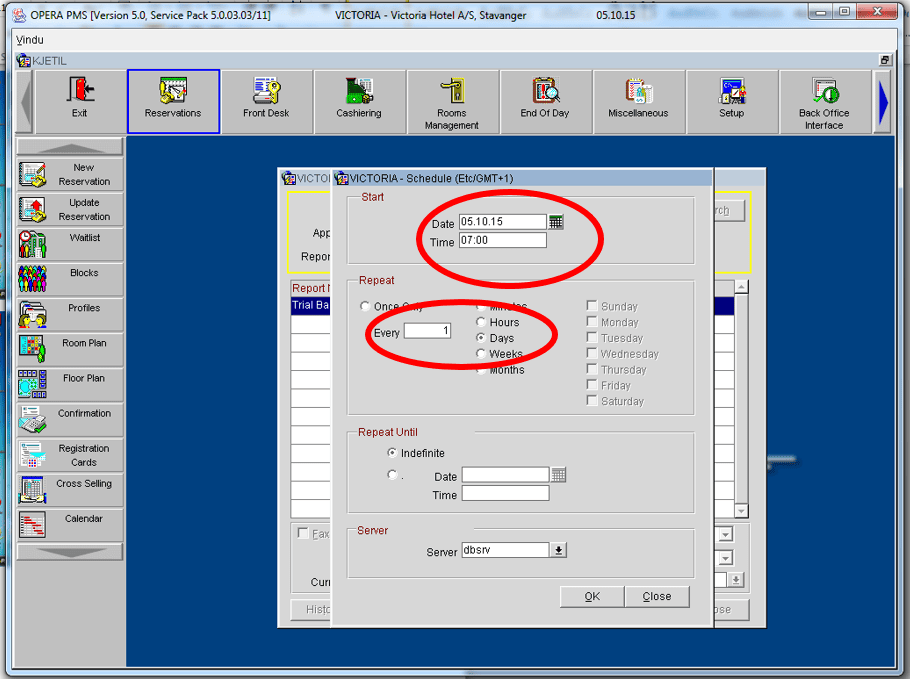Open the Setup toolbar icon
The image size is (910, 679).
732,101
